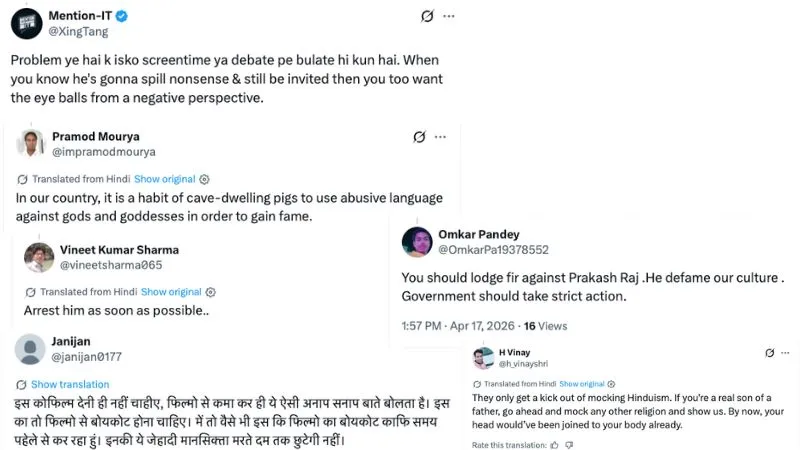Screen dimensions: 800x450
Task: Click the translate icon on Pramod Mourya's post
Action: [22, 179]
